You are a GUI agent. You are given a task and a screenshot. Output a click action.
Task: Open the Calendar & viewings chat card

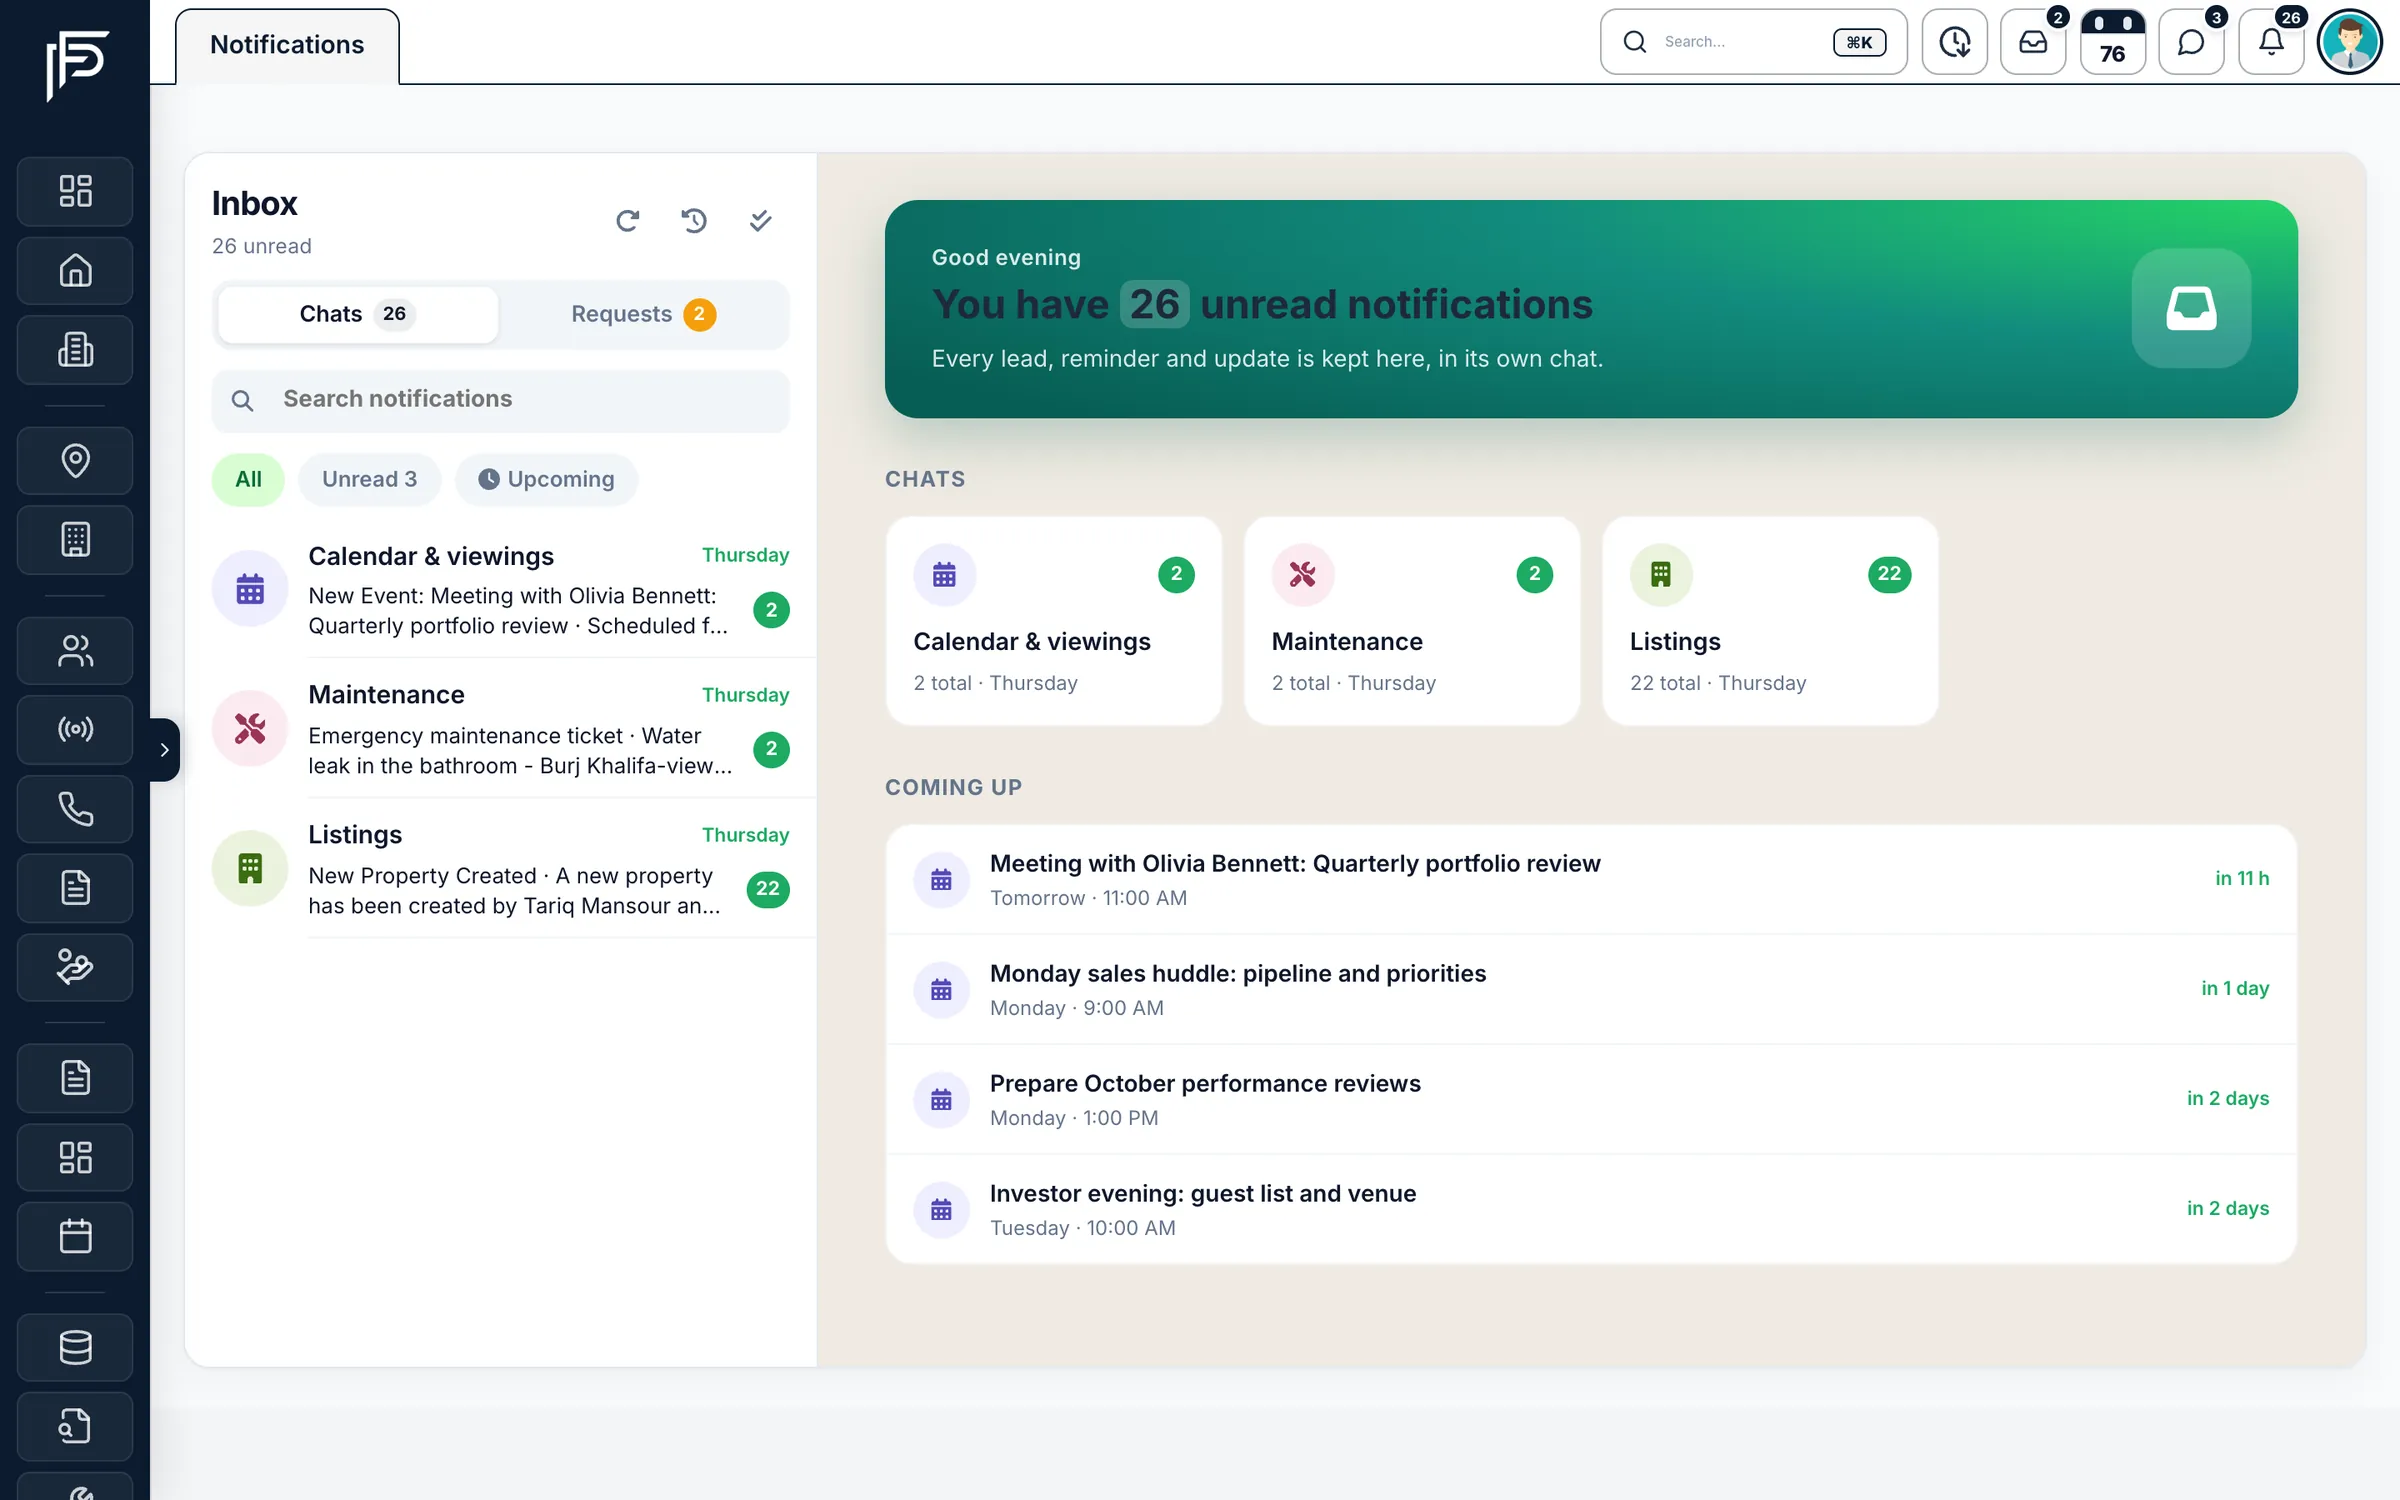click(1053, 620)
